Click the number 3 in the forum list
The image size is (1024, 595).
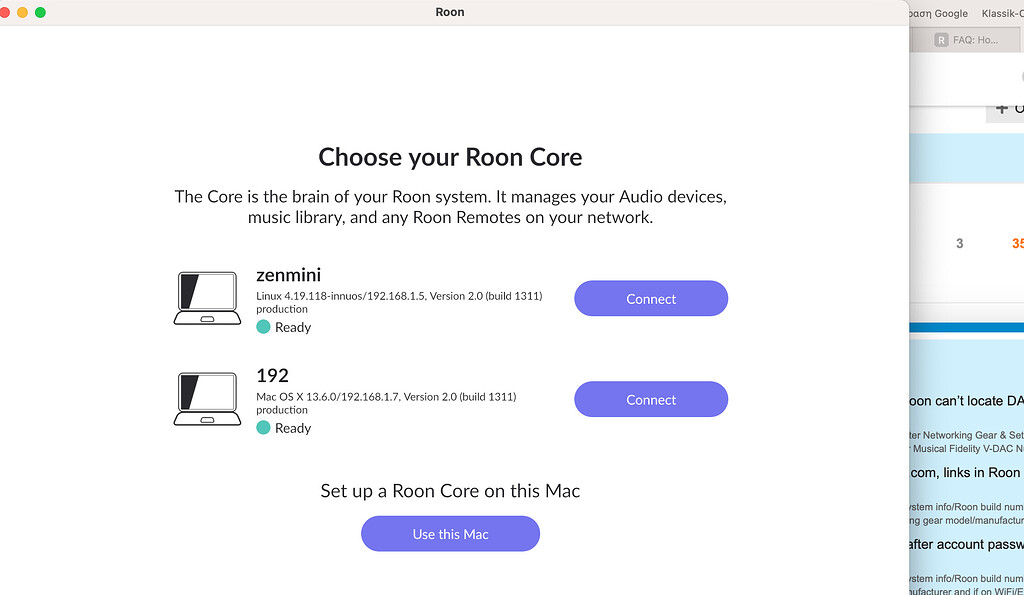[x=960, y=243]
